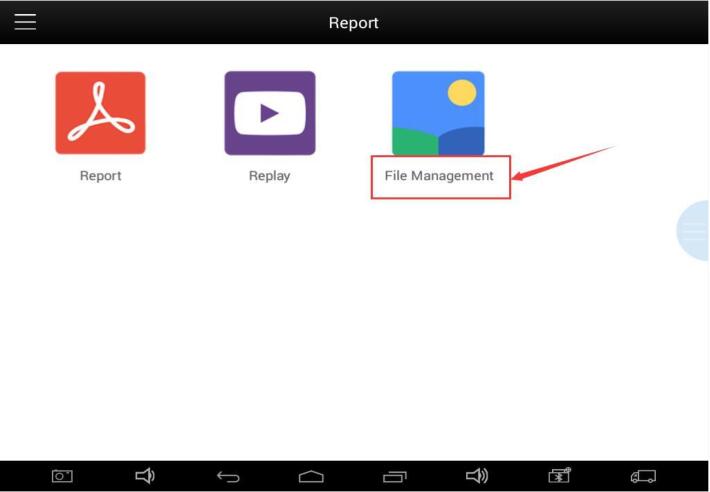Go back with the back arrow
This screenshot has width=710, height=492.
228,477
